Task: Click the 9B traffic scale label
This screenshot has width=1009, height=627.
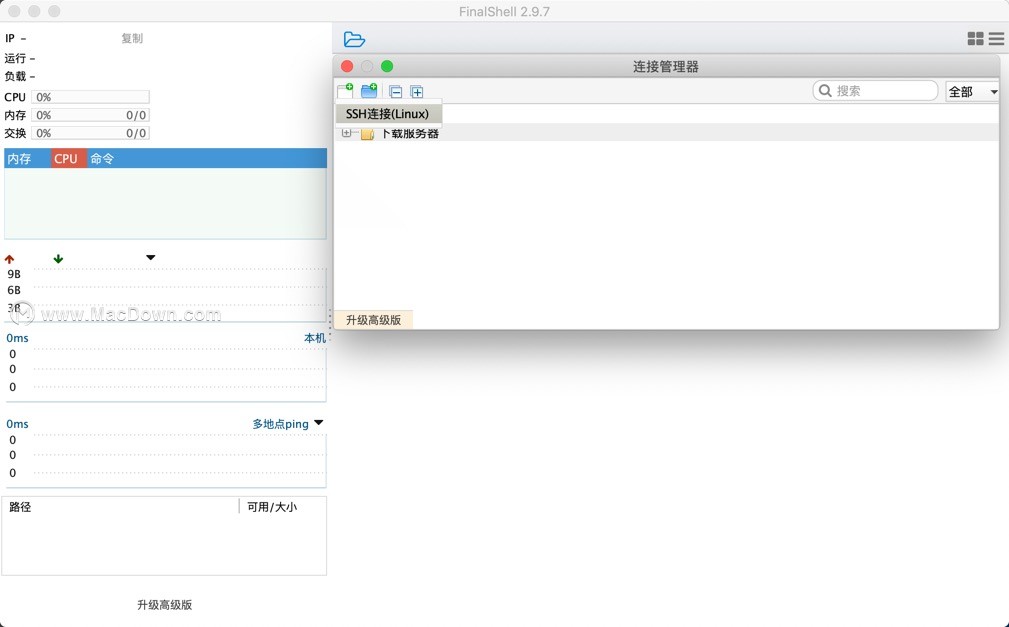Action: click(14, 274)
